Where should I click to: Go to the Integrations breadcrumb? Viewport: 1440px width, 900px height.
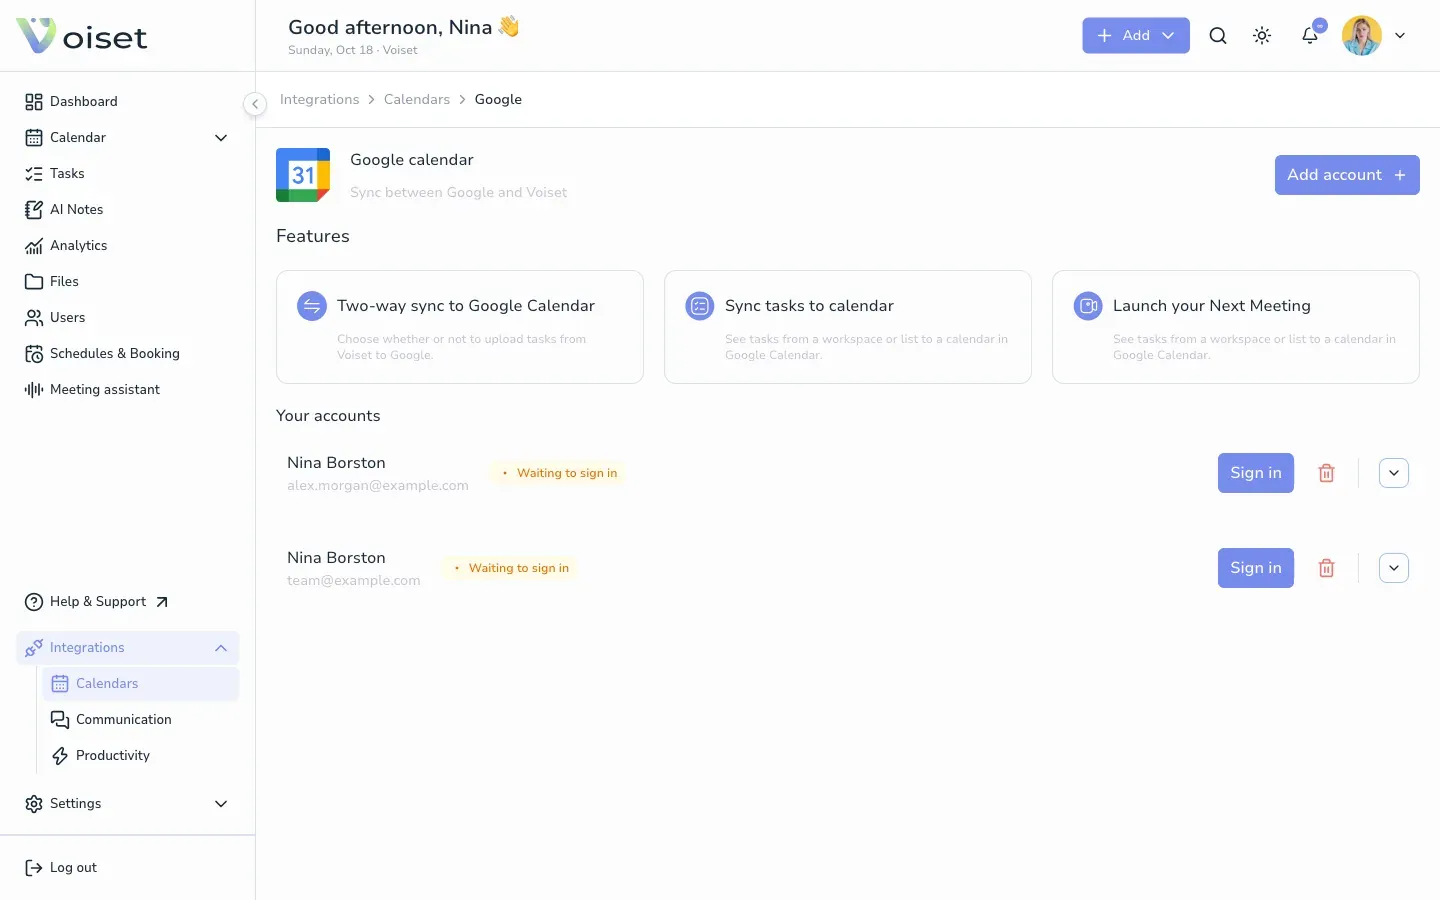[x=319, y=99]
